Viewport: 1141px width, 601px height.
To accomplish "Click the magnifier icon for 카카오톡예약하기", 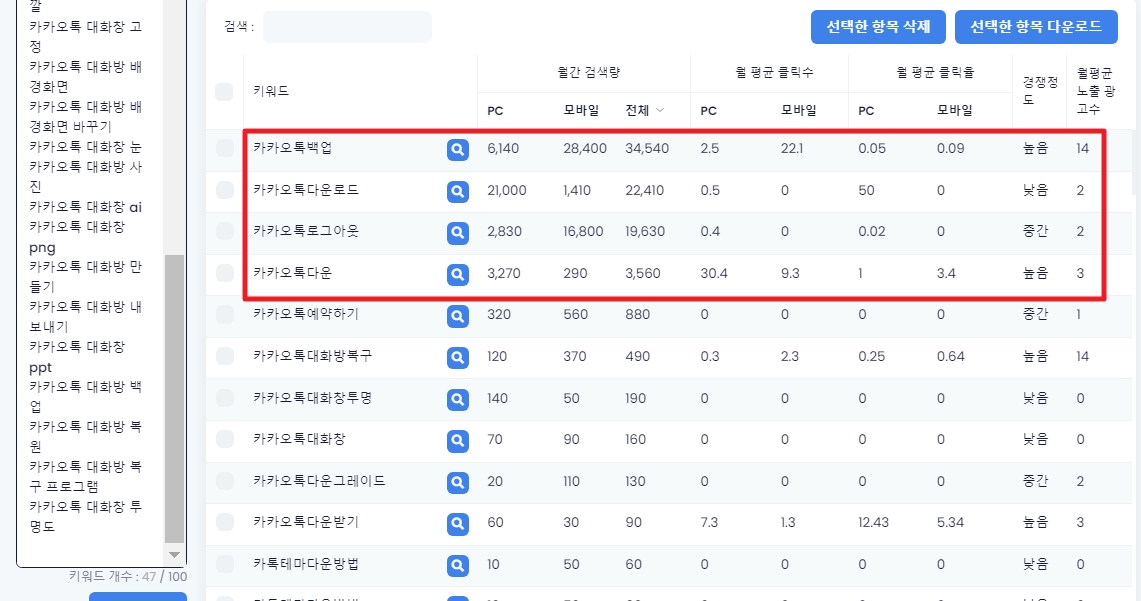I will click(x=457, y=316).
